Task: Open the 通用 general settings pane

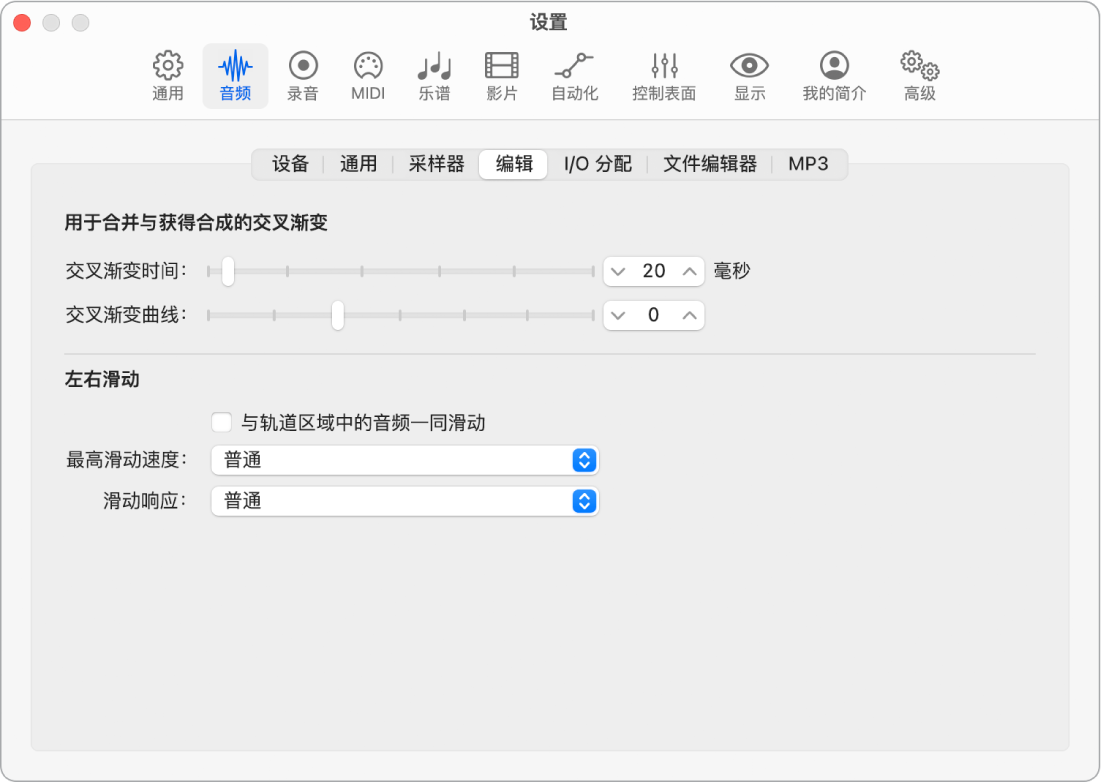Action: pos(168,76)
